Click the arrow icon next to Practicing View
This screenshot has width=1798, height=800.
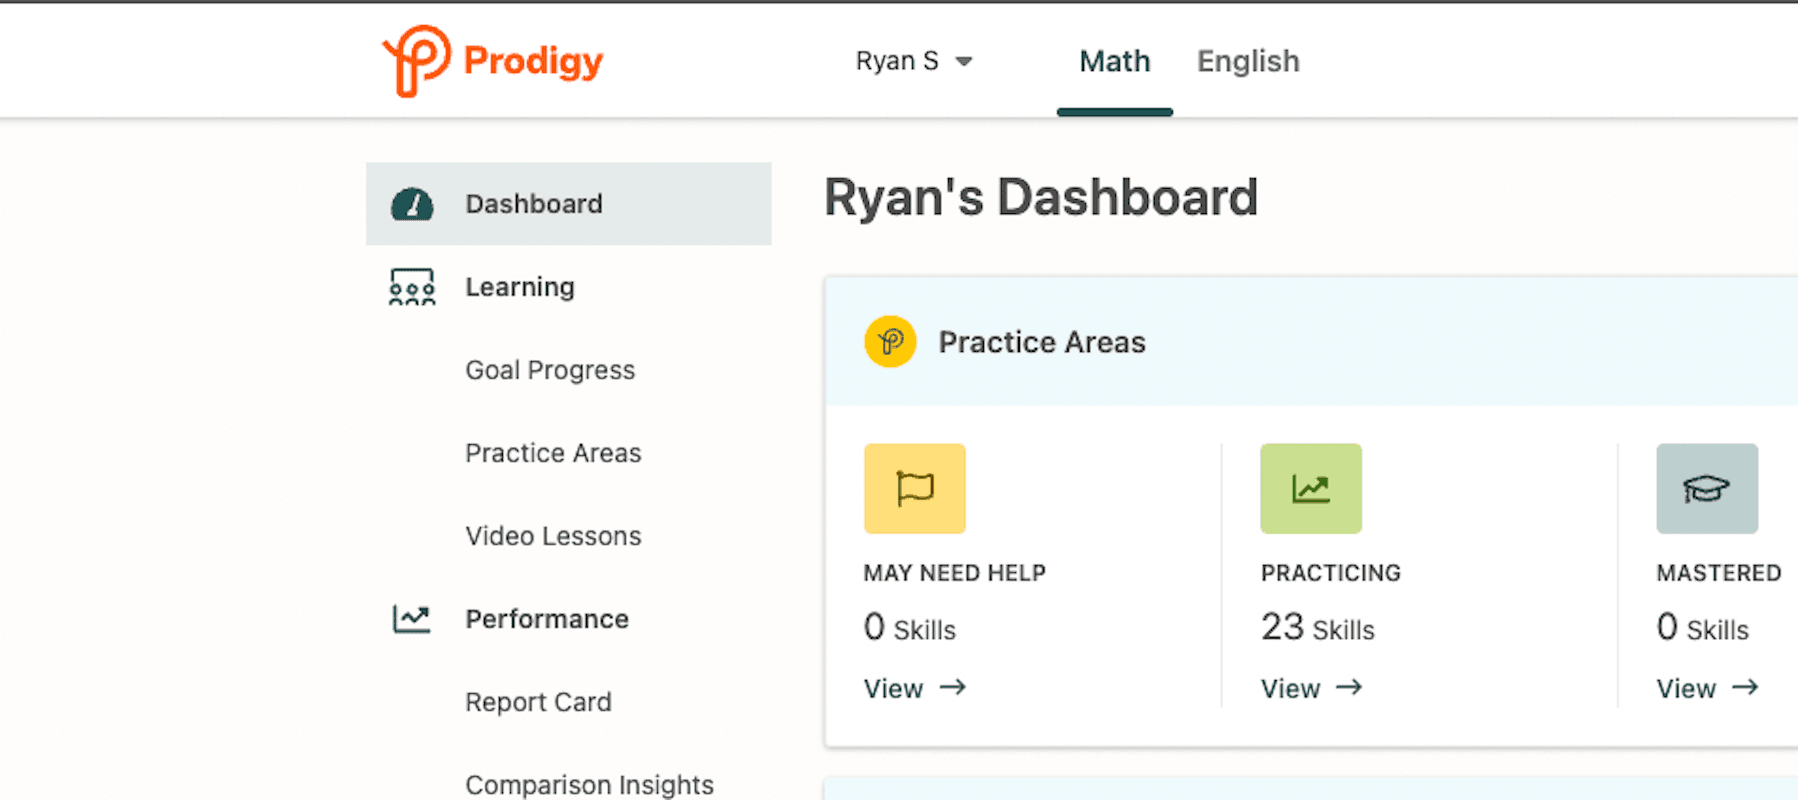point(1349,688)
